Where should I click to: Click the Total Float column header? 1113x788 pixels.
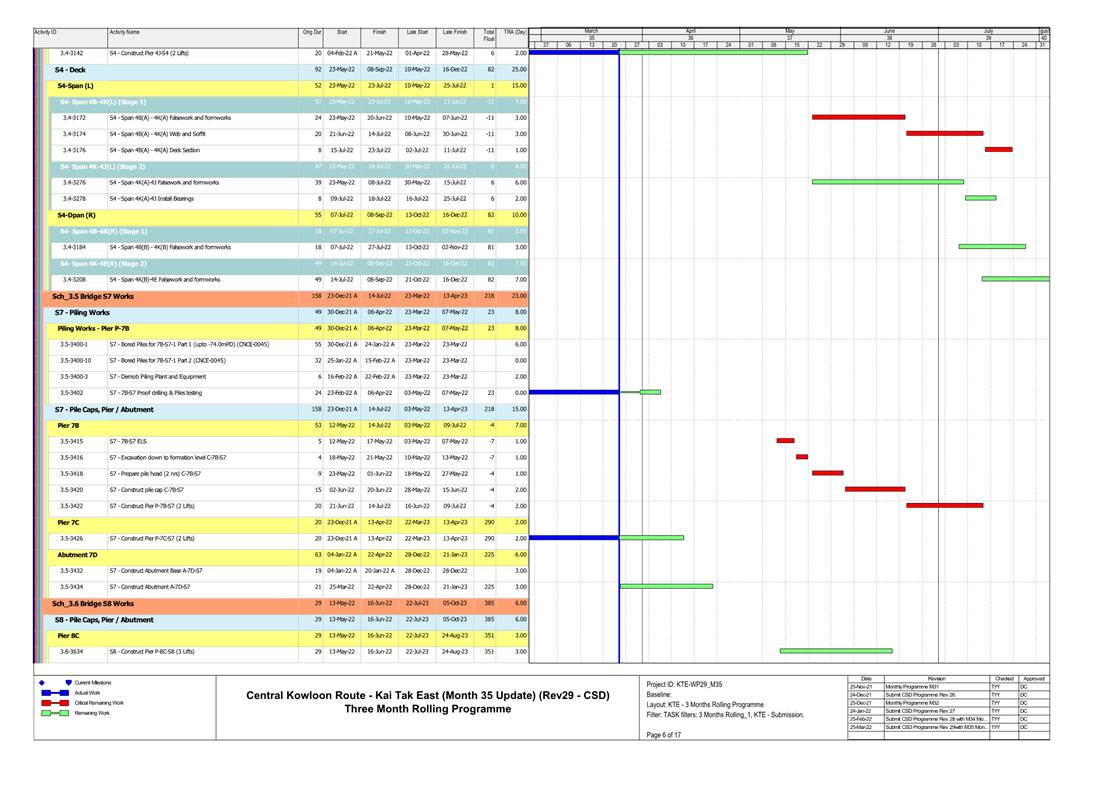(x=488, y=37)
